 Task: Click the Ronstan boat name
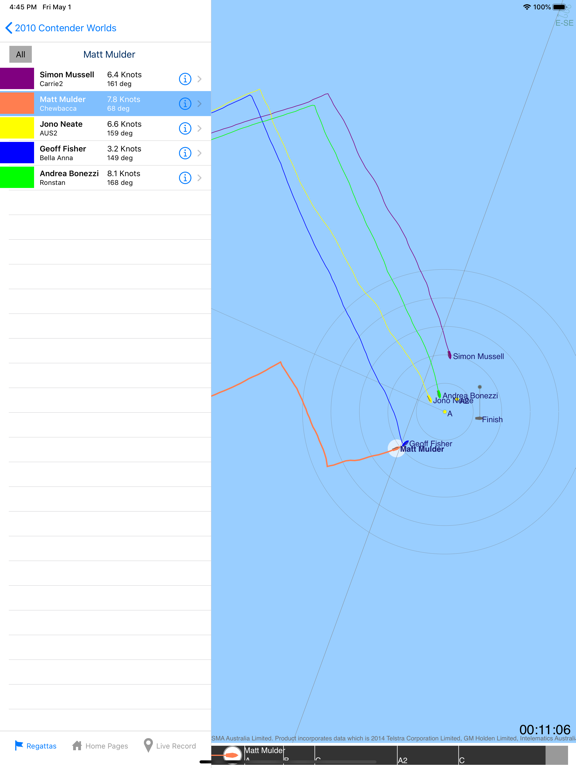[x=52, y=183]
